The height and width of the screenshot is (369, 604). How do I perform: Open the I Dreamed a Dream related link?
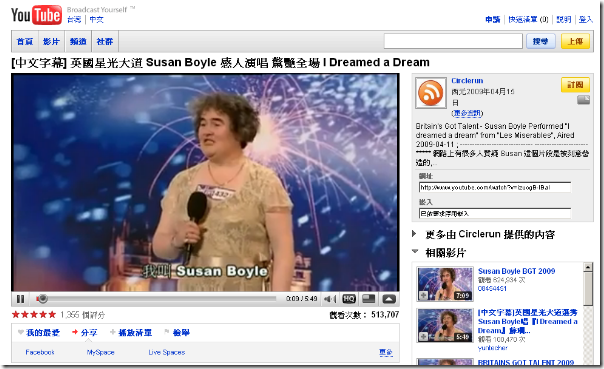click(527, 321)
